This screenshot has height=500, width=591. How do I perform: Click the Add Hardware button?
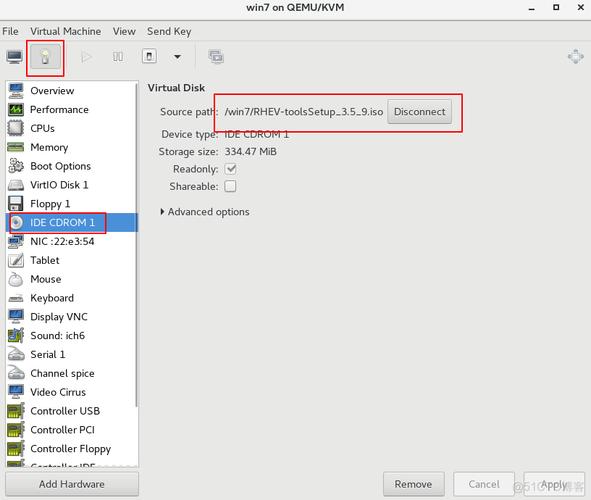tap(72, 484)
